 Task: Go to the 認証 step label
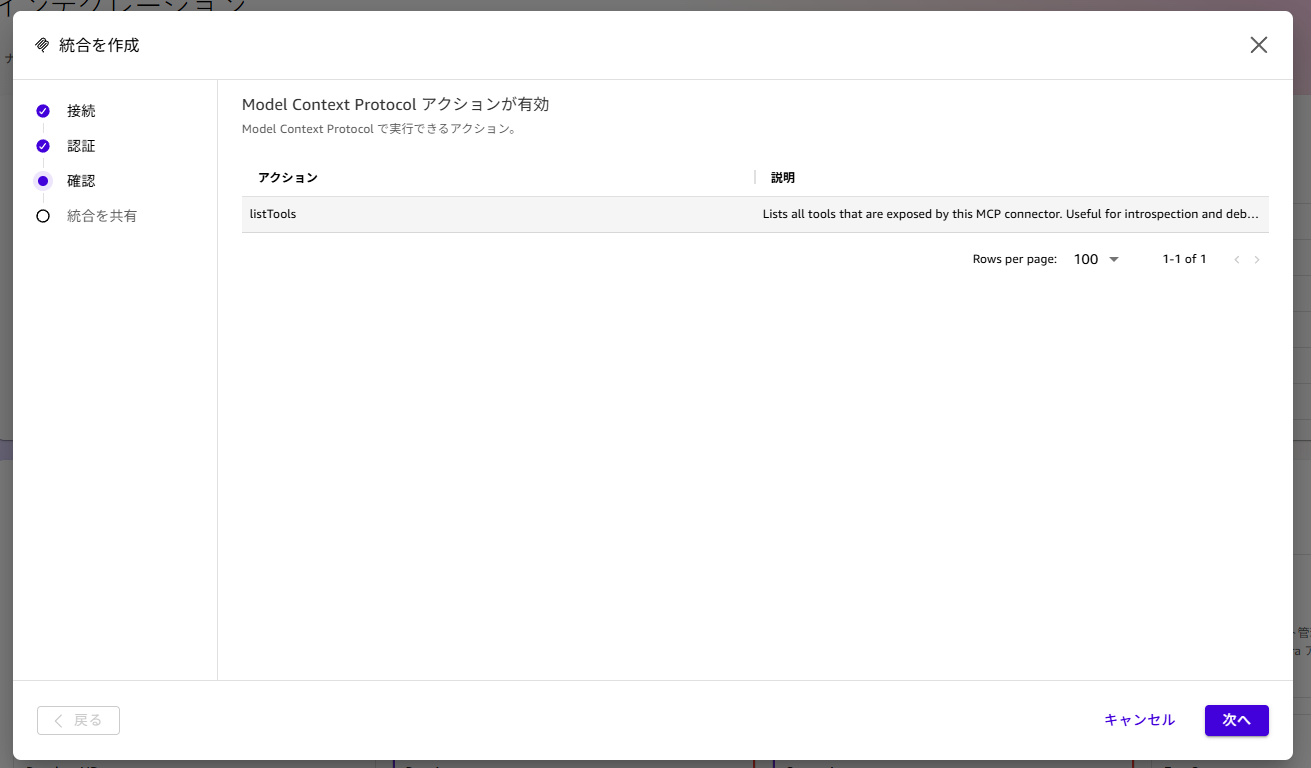tap(81, 146)
